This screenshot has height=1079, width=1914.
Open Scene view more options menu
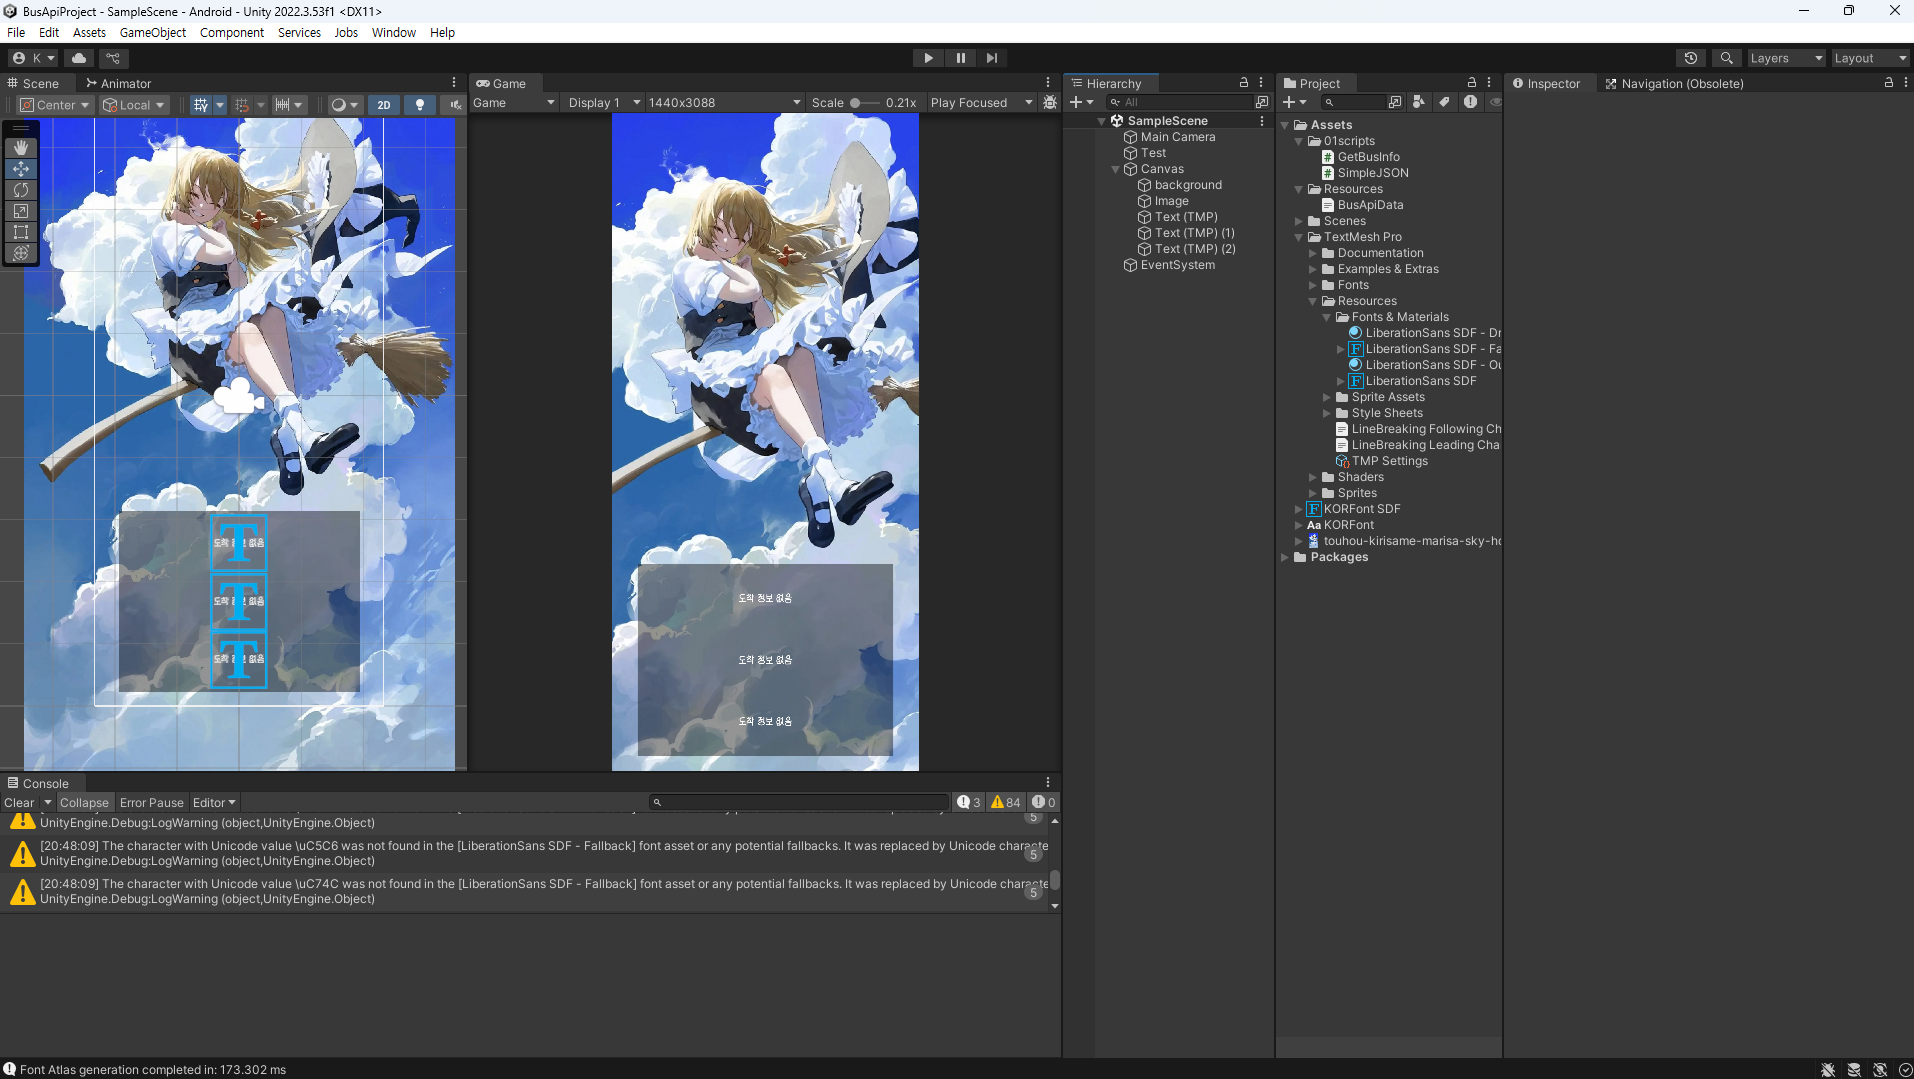tap(453, 83)
